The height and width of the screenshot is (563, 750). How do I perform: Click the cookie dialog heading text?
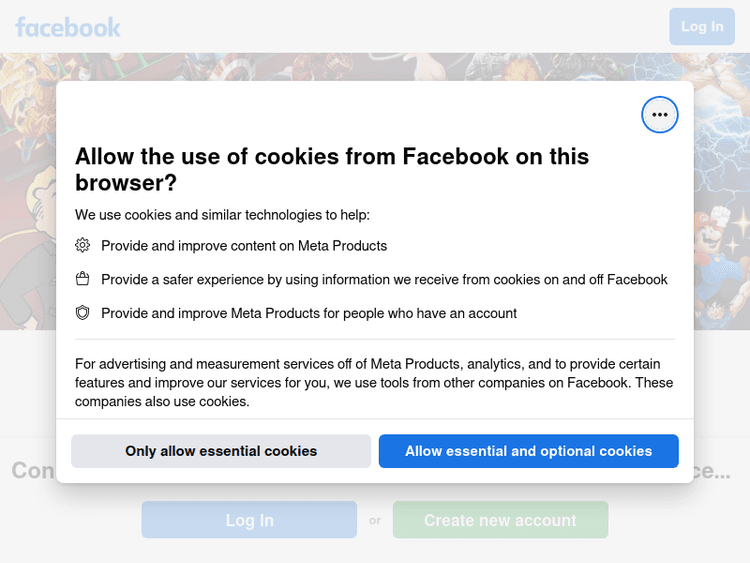coord(332,169)
